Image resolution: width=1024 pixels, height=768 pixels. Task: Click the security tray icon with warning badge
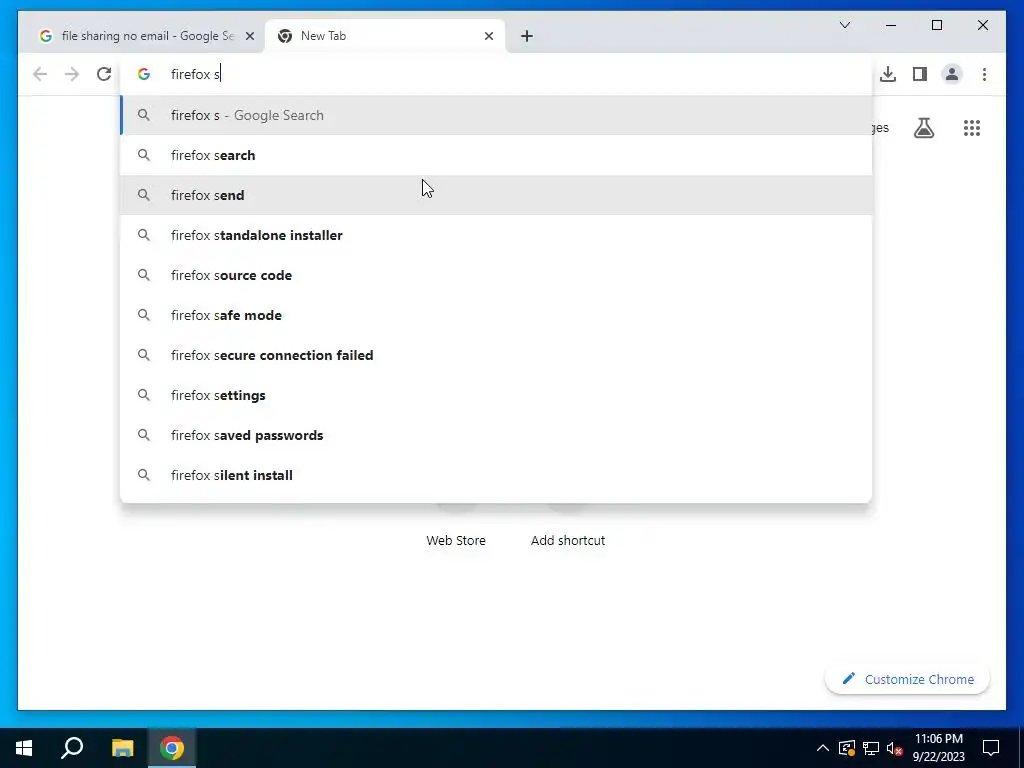click(846, 748)
